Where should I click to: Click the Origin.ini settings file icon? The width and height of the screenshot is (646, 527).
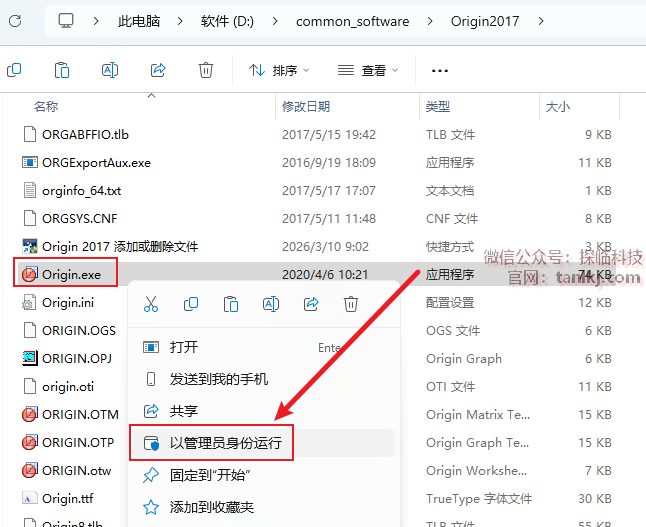coord(30,302)
